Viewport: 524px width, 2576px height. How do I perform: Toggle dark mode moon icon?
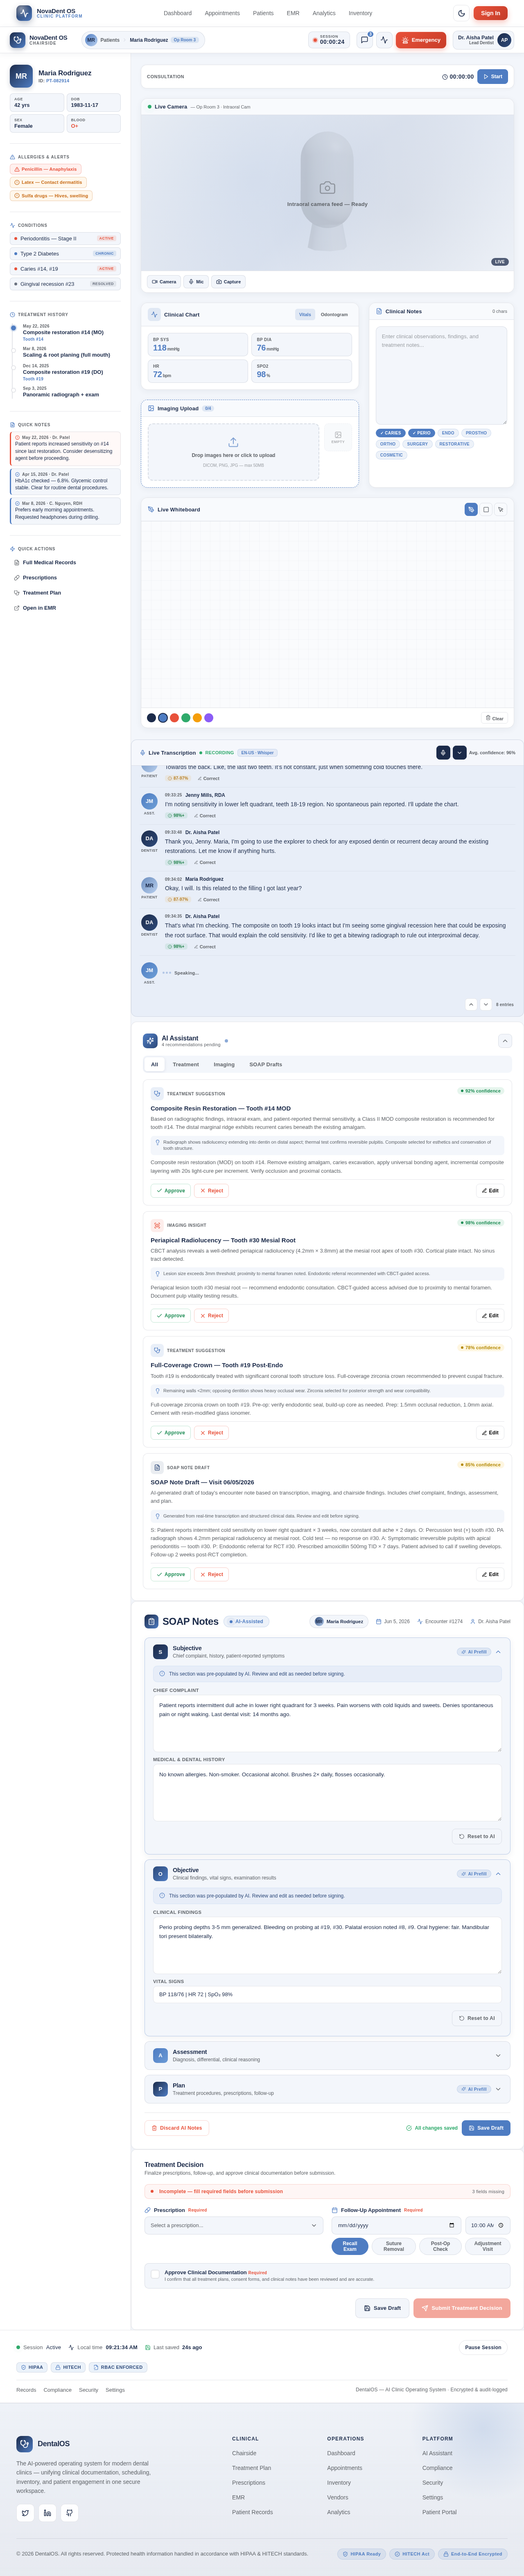pos(461,13)
